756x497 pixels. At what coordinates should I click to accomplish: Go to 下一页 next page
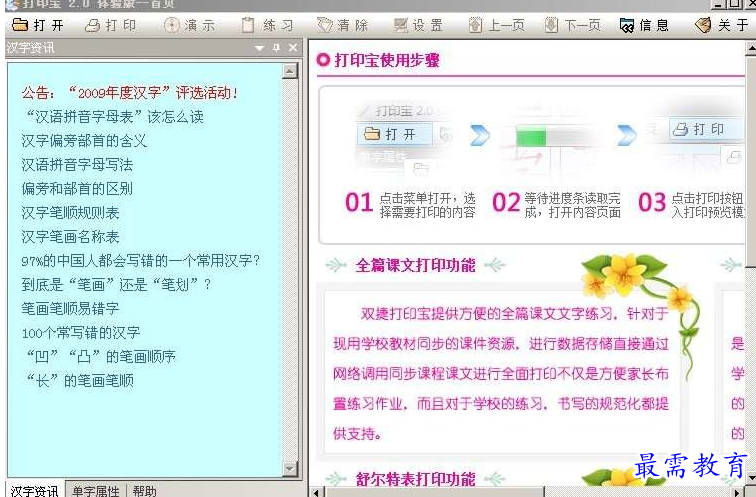(573, 25)
